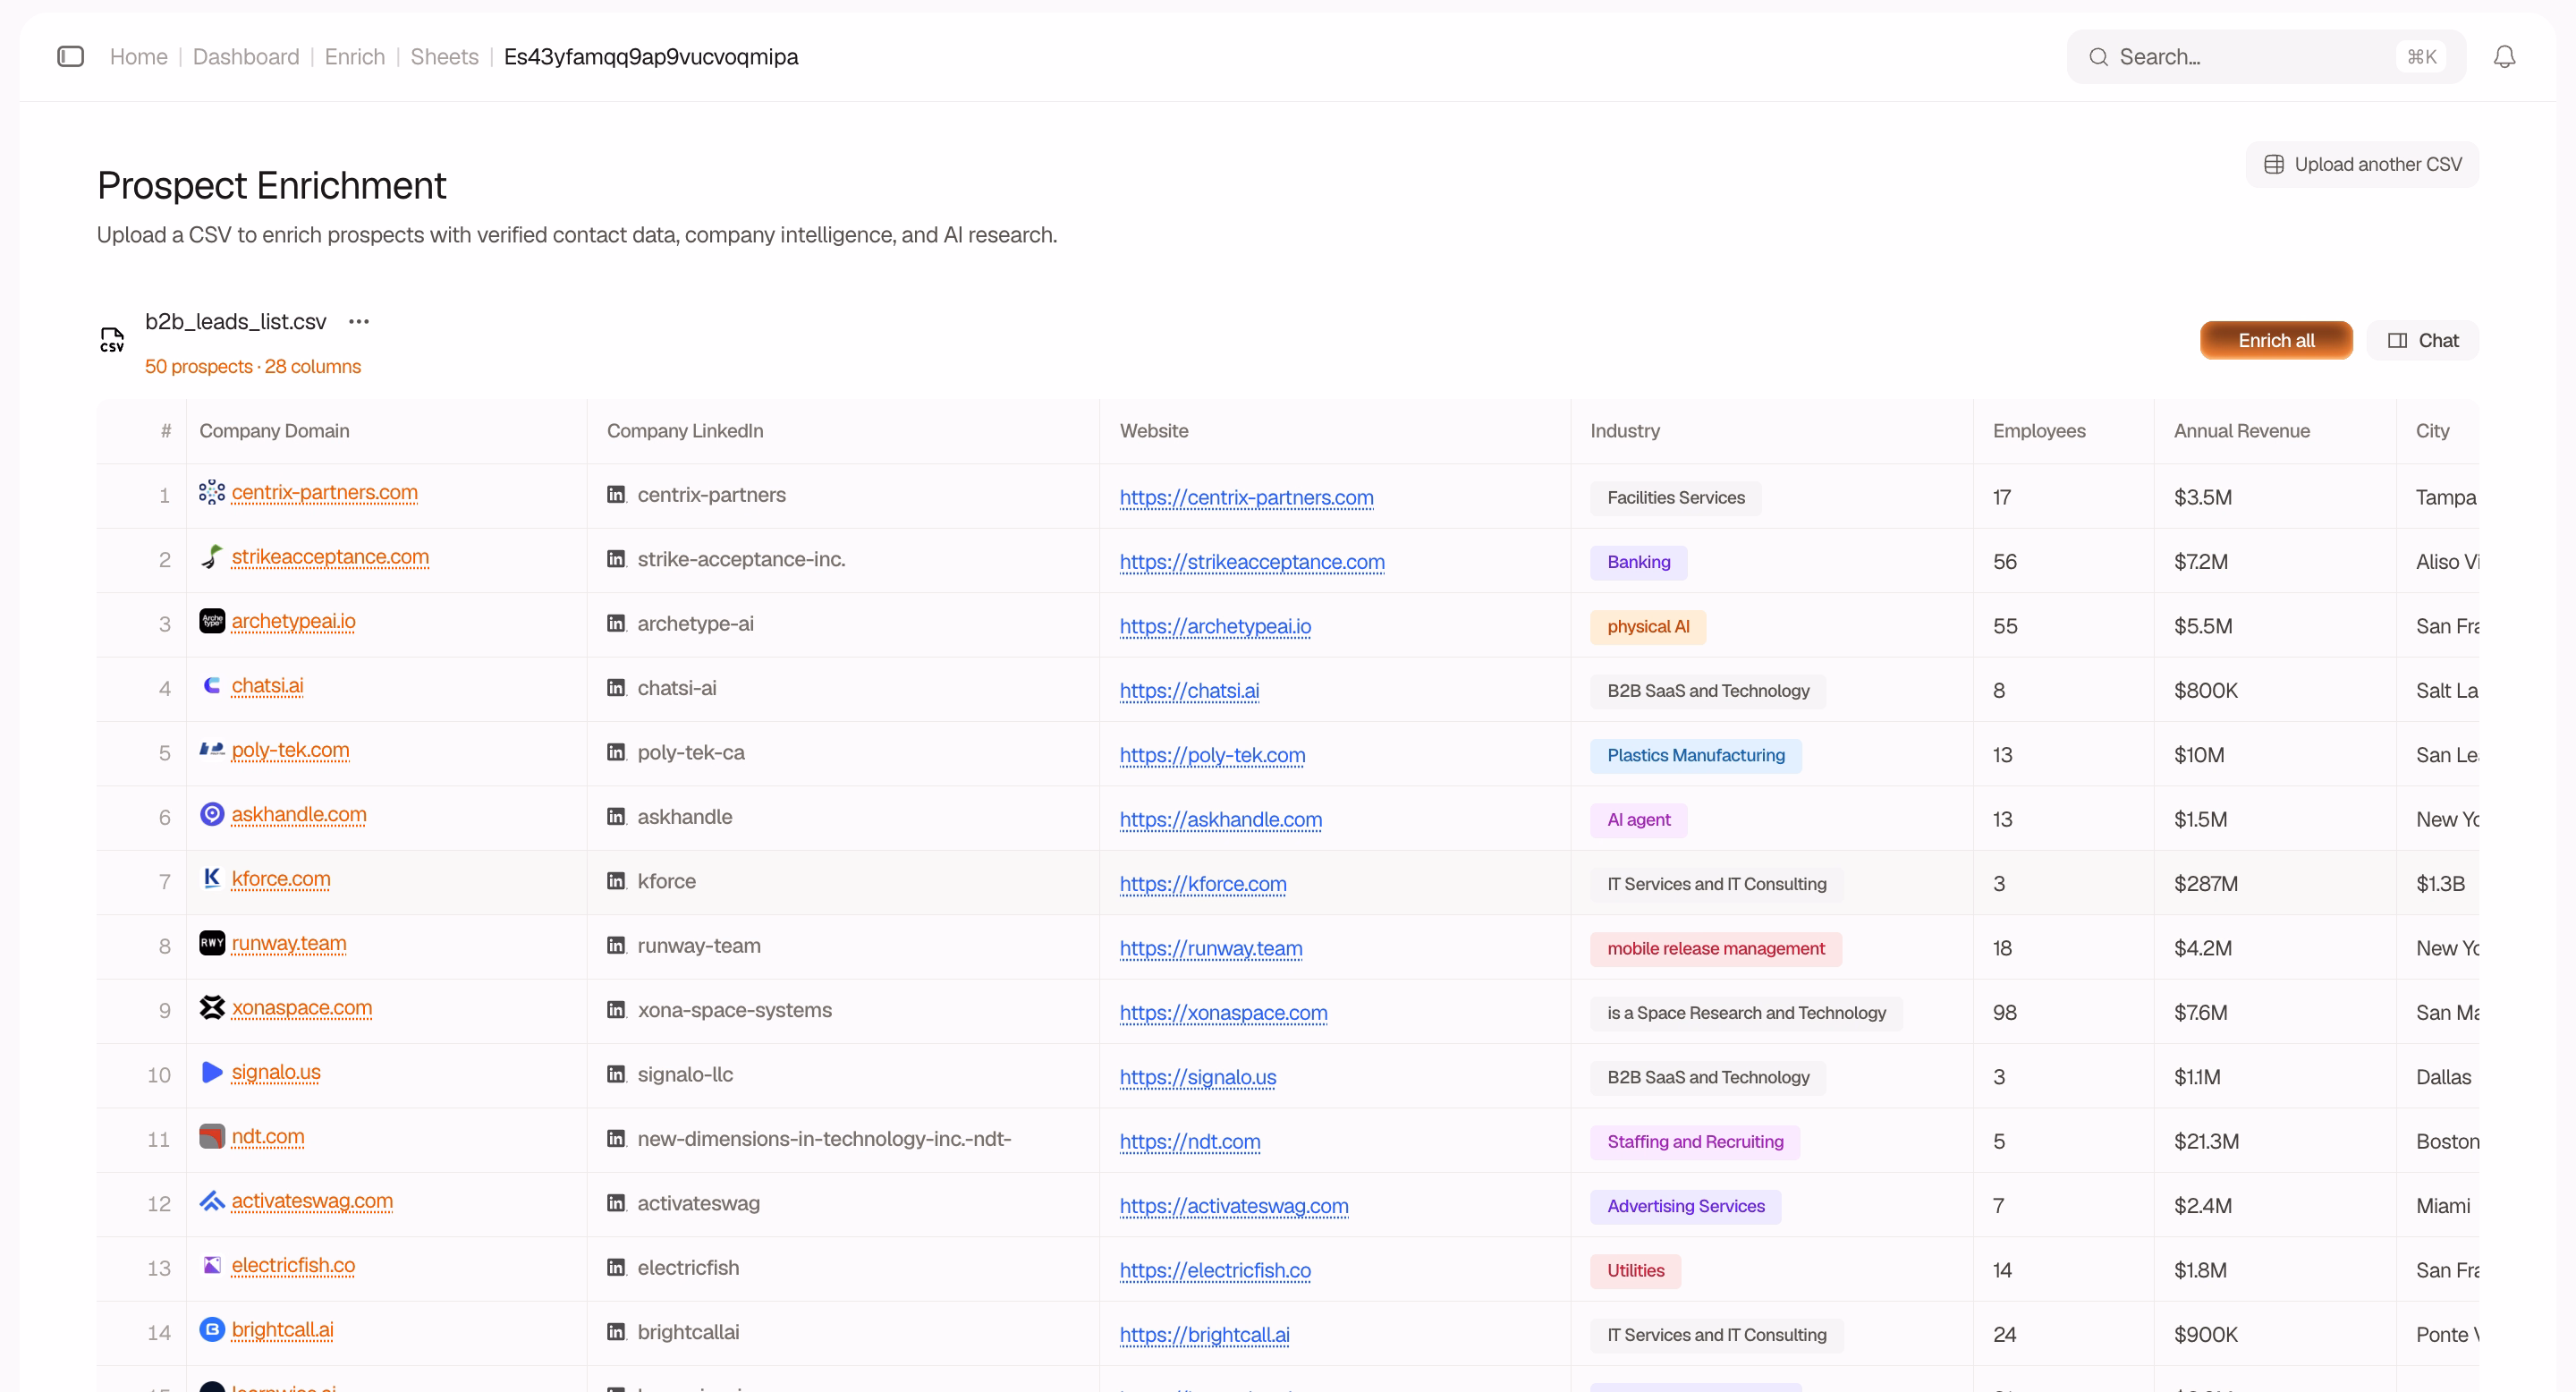Screen dimensions: 2576x1392
Task: Click the centrix-partners.com company logo
Action: [212, 492]
